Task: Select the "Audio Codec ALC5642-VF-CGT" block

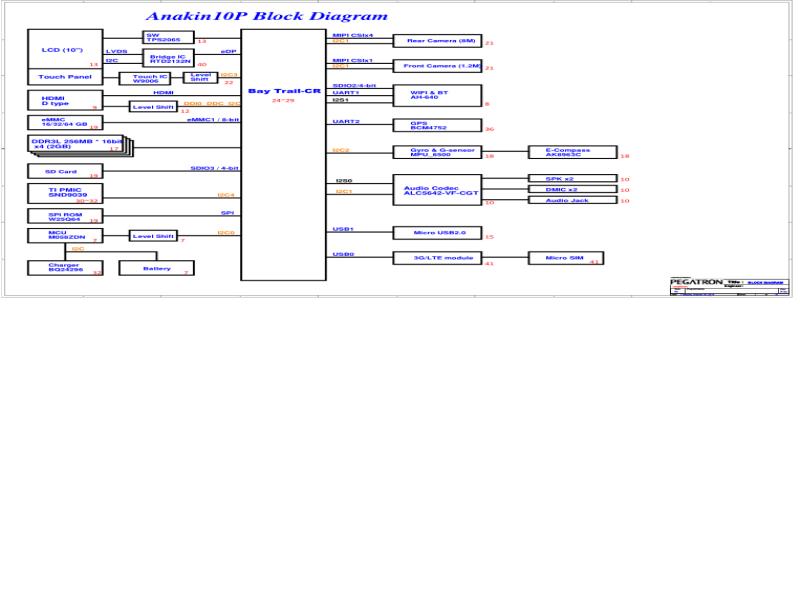Action: tap(437, 190)
